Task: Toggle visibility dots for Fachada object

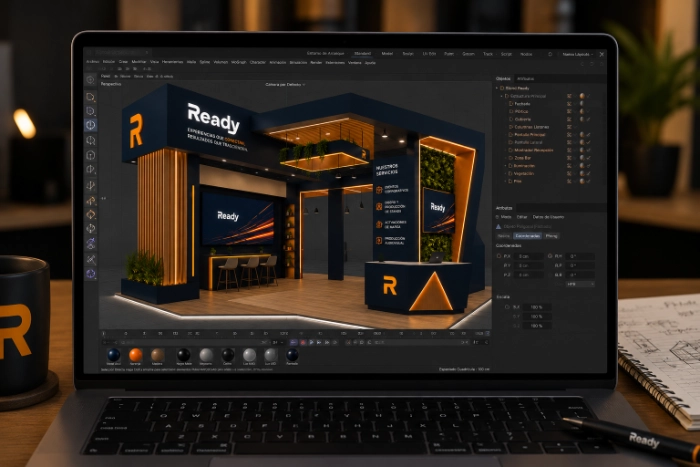Action: [570, 104]
